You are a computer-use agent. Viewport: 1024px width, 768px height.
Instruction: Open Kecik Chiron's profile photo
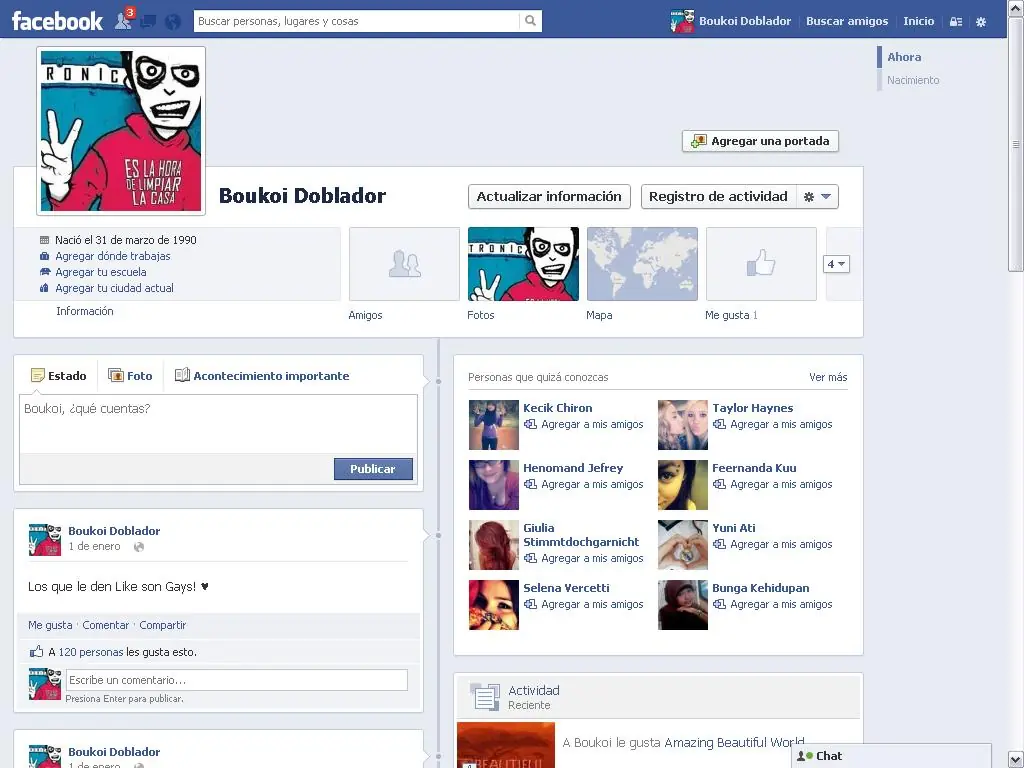point(494,424)
